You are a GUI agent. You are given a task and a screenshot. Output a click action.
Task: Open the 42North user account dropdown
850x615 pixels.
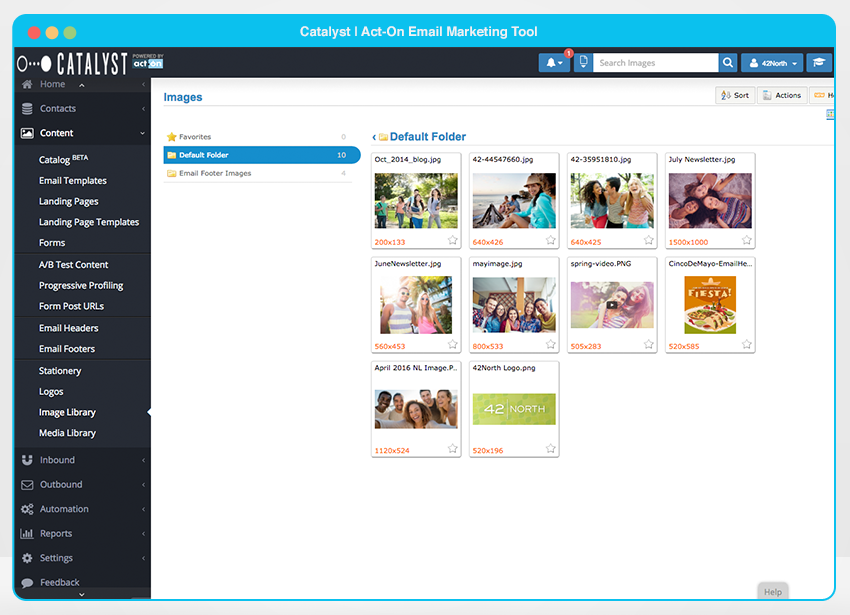click(772, 63)
